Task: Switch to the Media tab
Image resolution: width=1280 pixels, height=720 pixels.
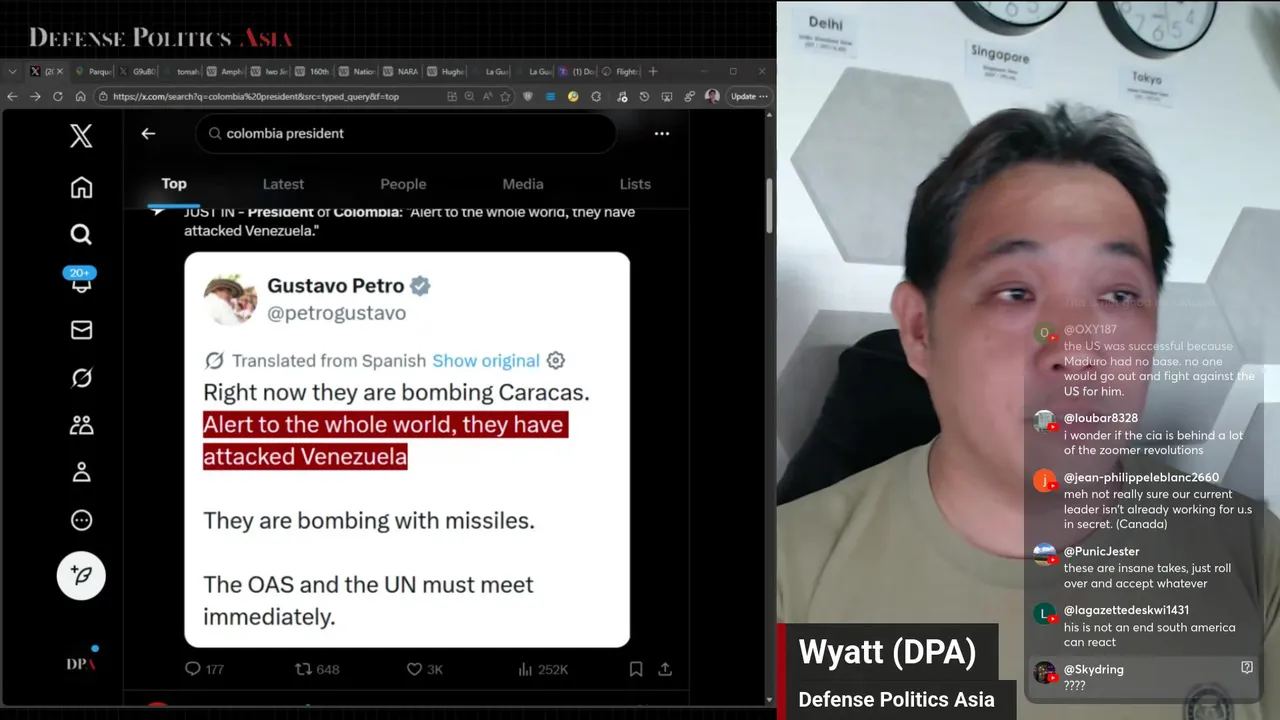Action: (x=523, y=184)
